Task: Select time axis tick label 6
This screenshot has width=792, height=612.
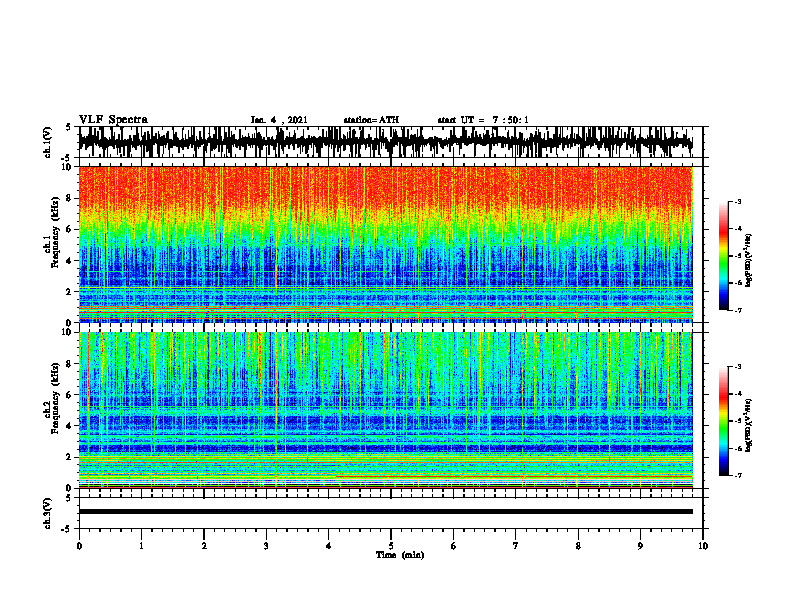Action: click(454, 546)
